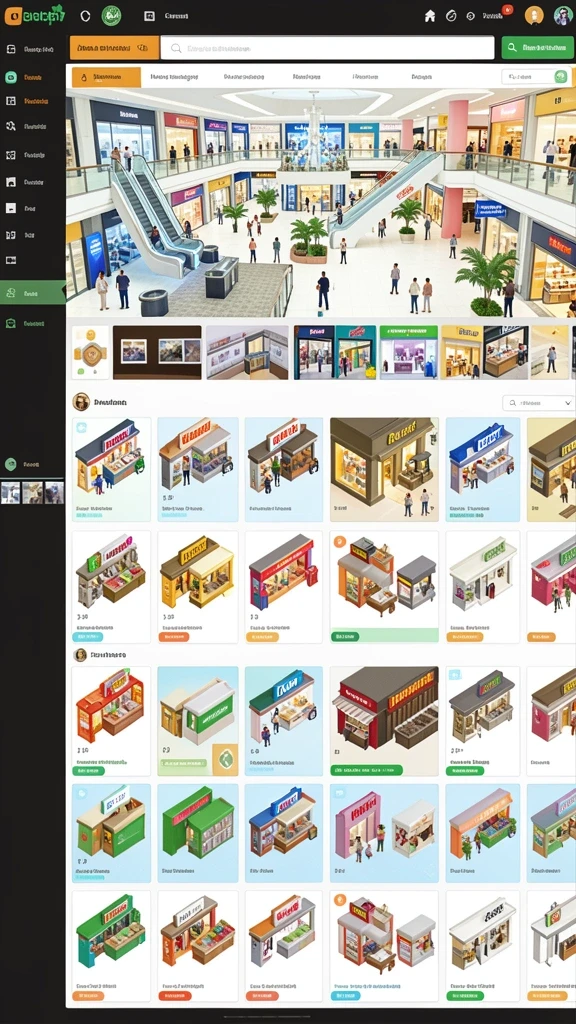Viewport: 576px width, 1024px height.
Task: Open the green-sign purple shop thumbnail
Action: click(409, 353)
